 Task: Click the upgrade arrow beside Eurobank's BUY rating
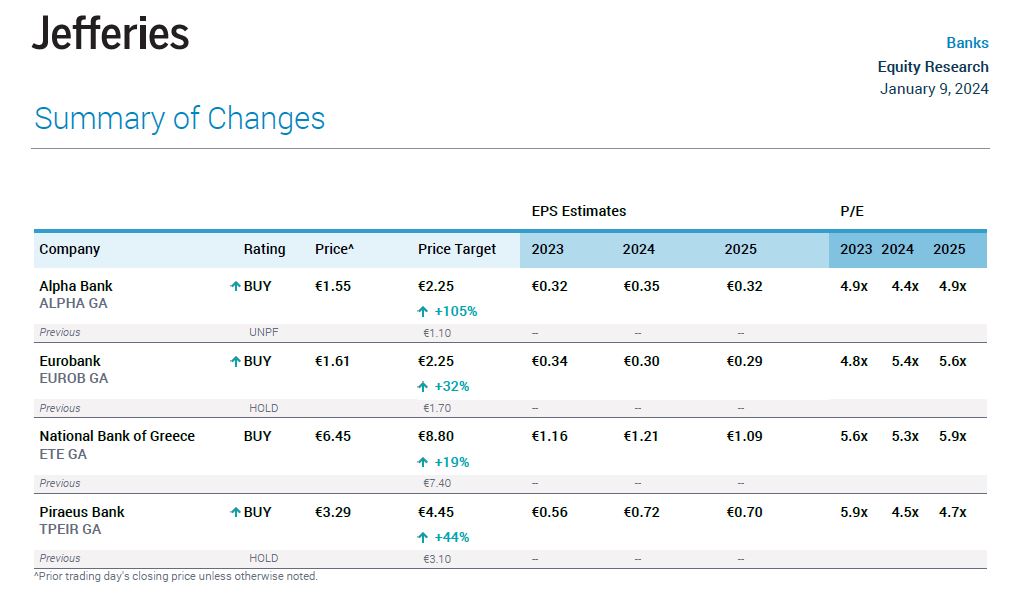(235, 362)
